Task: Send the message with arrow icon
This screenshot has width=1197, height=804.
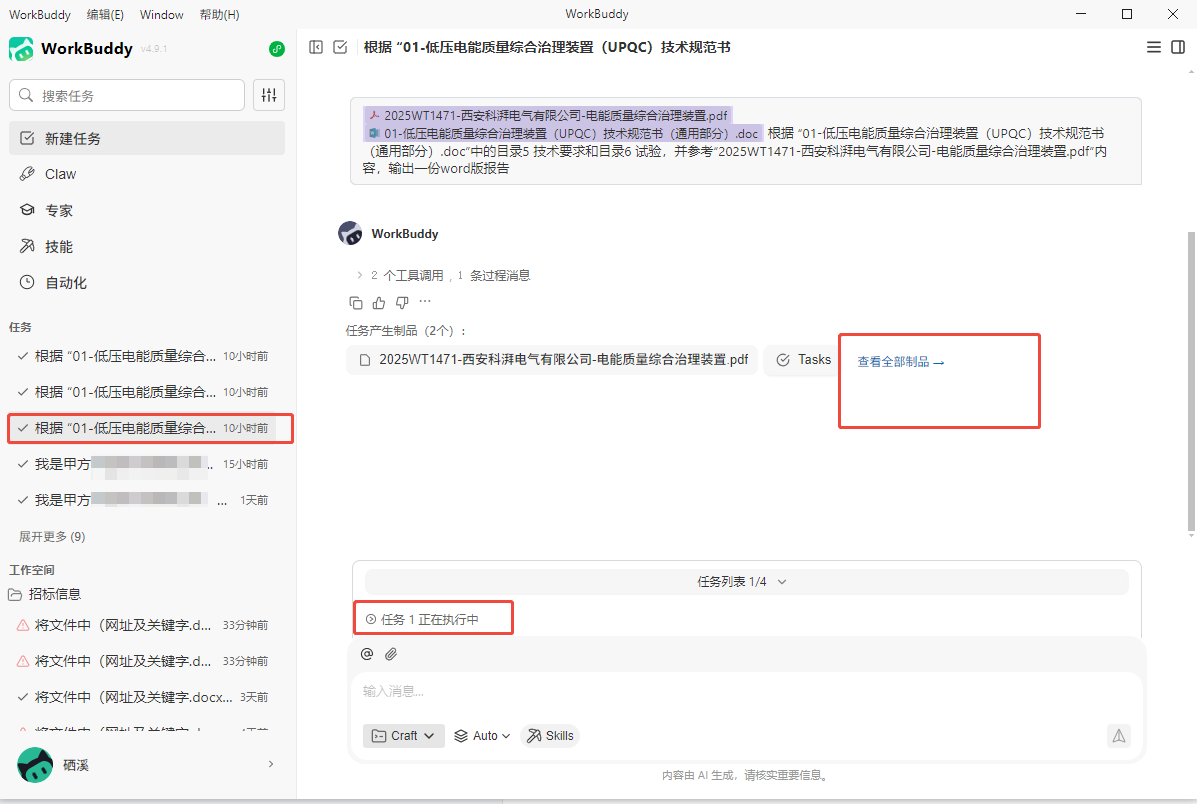Action: (1118, 736)
